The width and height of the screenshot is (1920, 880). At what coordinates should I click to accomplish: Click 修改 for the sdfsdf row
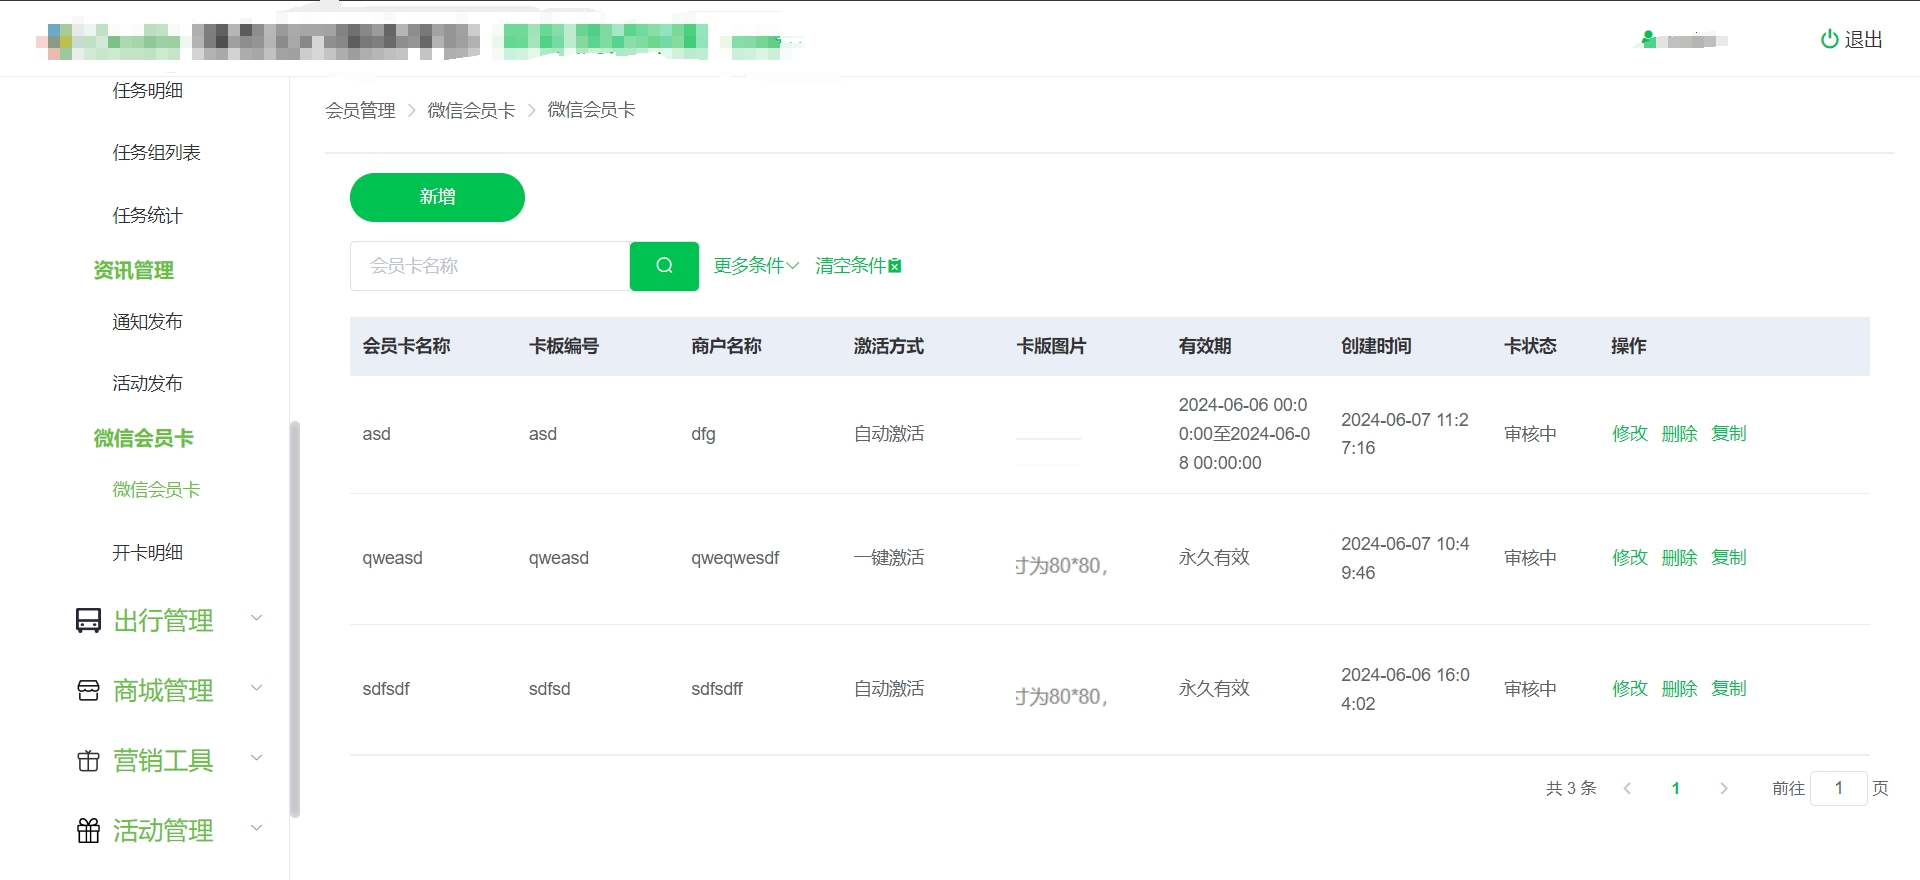pos(1629,689)
